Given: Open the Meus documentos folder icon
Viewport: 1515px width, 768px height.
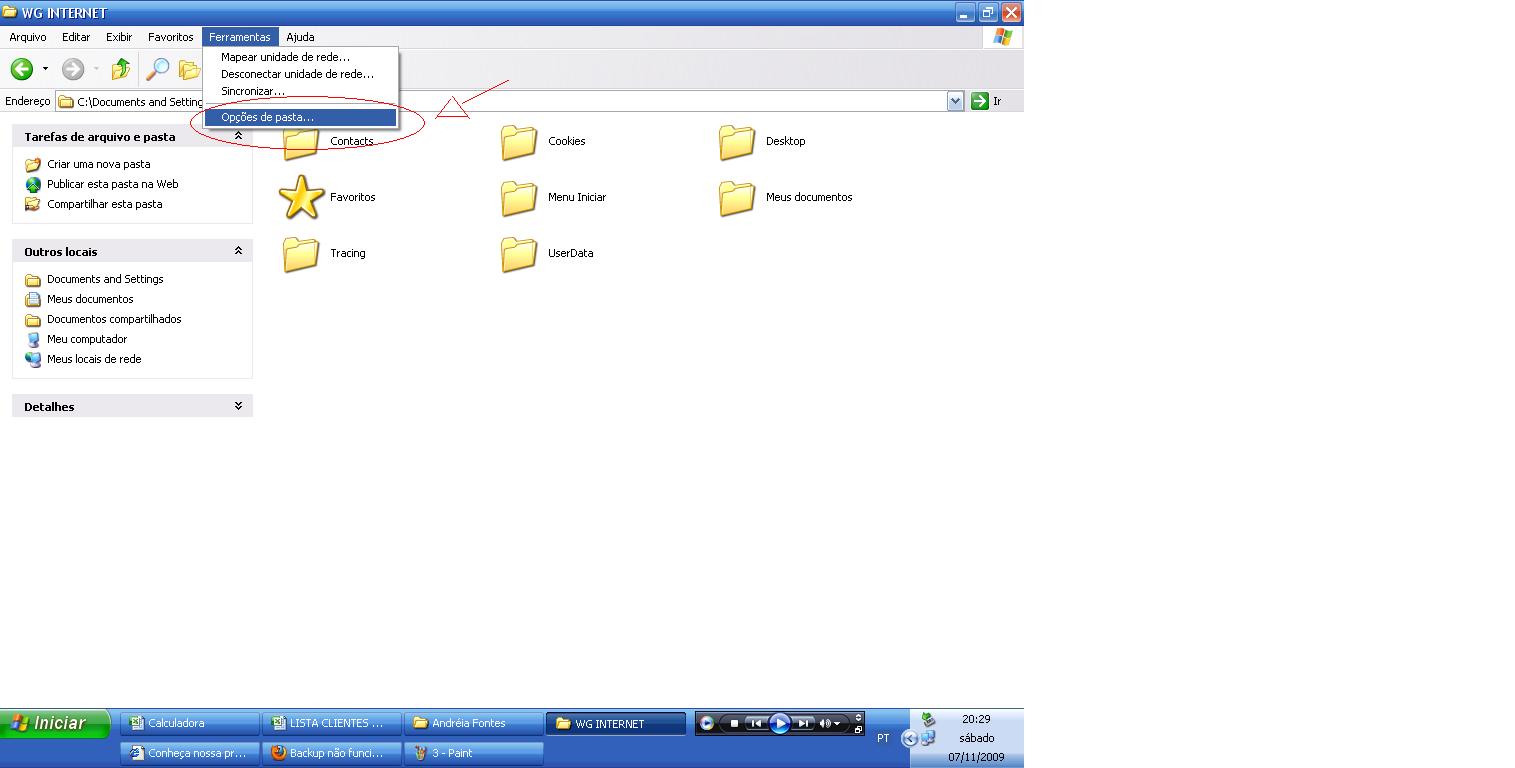Looking at the screenshot, I should (x=737, y=198).
